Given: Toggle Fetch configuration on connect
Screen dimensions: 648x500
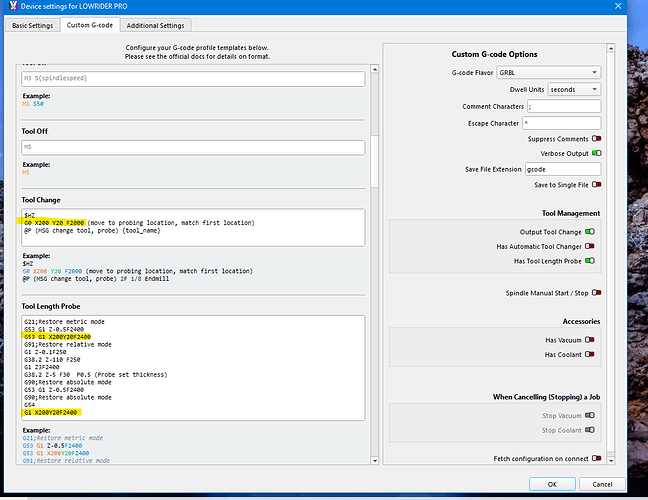Looking at the screenshot, I should click(596, 458).
